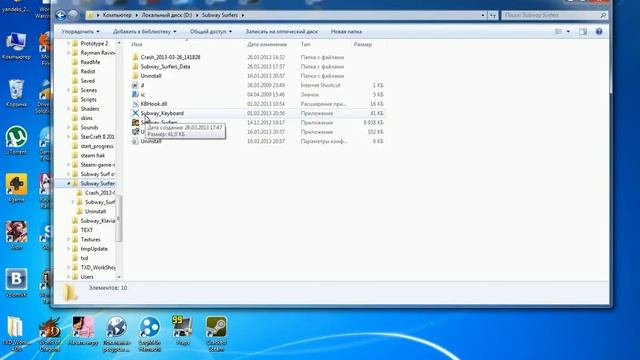Select the 'd' Internet Shortcut file

pyautogui.click(x=142, y=85)
